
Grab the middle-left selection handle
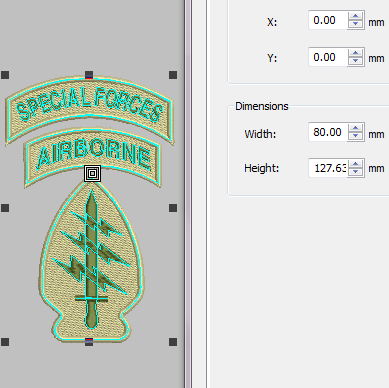pos(5,208)
